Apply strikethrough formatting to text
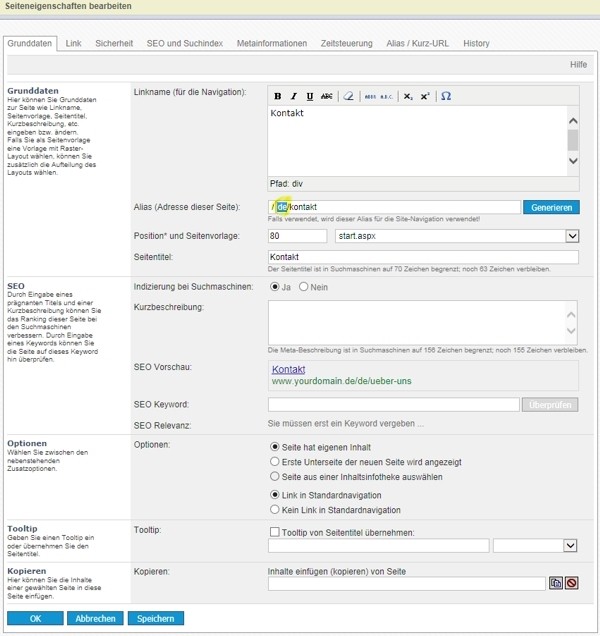The width and height of the screenshot is (600, 636). coord(326,96)
